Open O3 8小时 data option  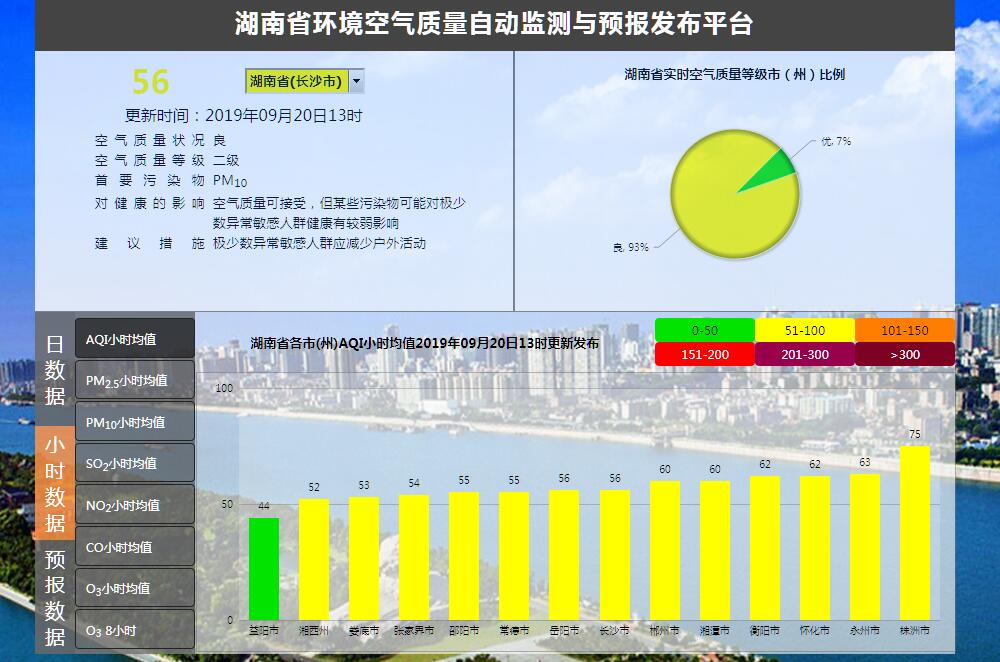(135, 630)
